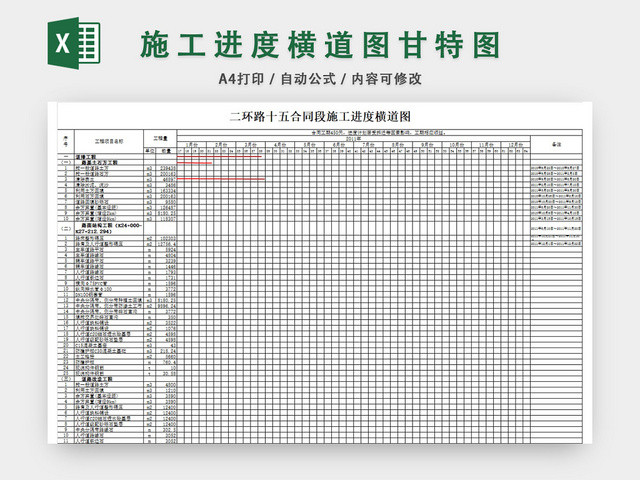Click the 备注 column header

tap(556, 144)
